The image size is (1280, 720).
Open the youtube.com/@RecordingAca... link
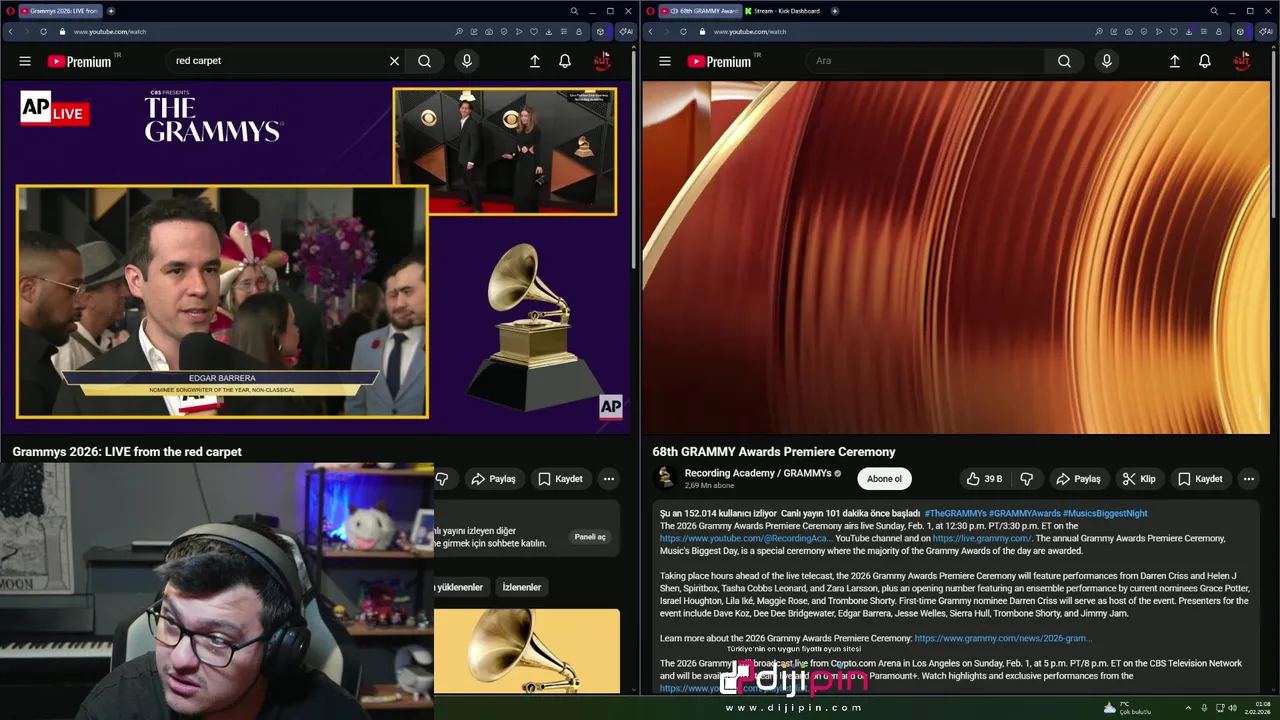click(746, 538)
